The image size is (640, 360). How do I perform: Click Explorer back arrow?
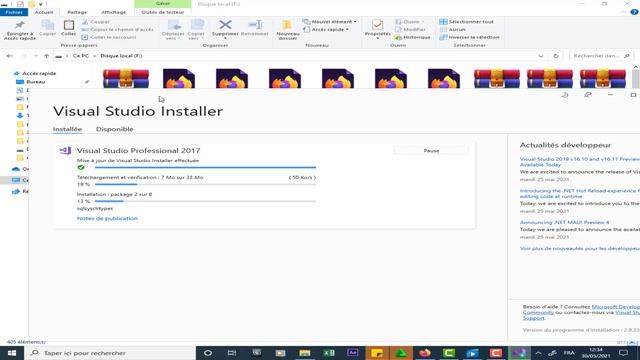pyautogui.click(x=9, y=56)
